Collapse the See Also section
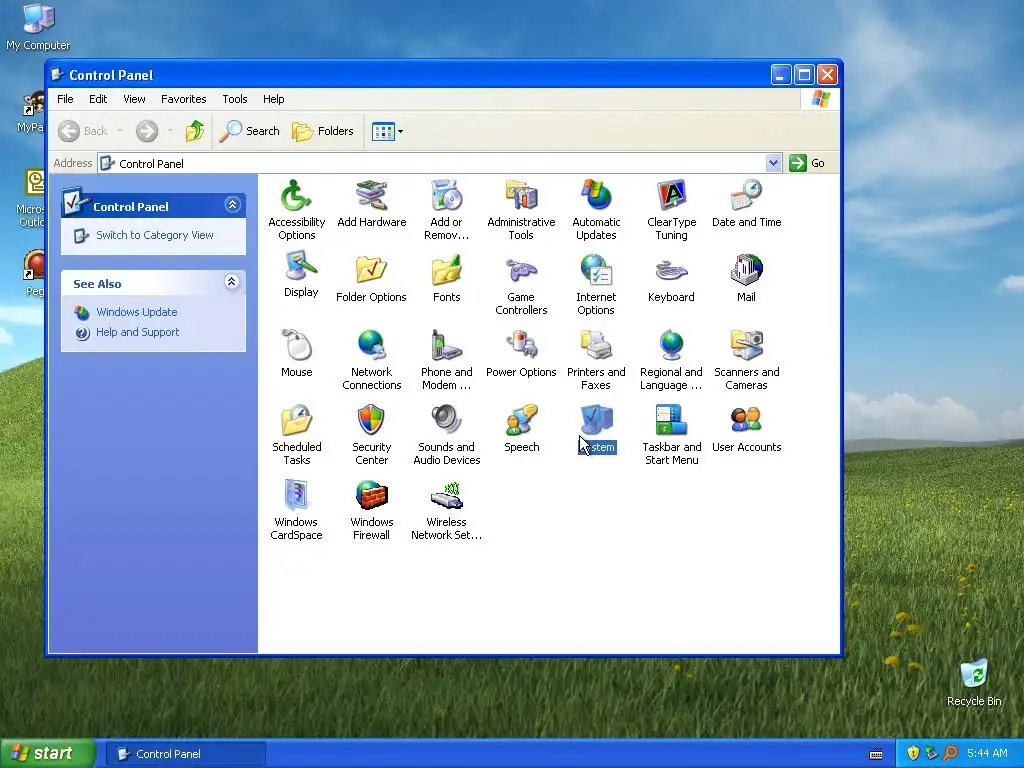This screenshot has height=768, width=1024. tap(232, 281)
